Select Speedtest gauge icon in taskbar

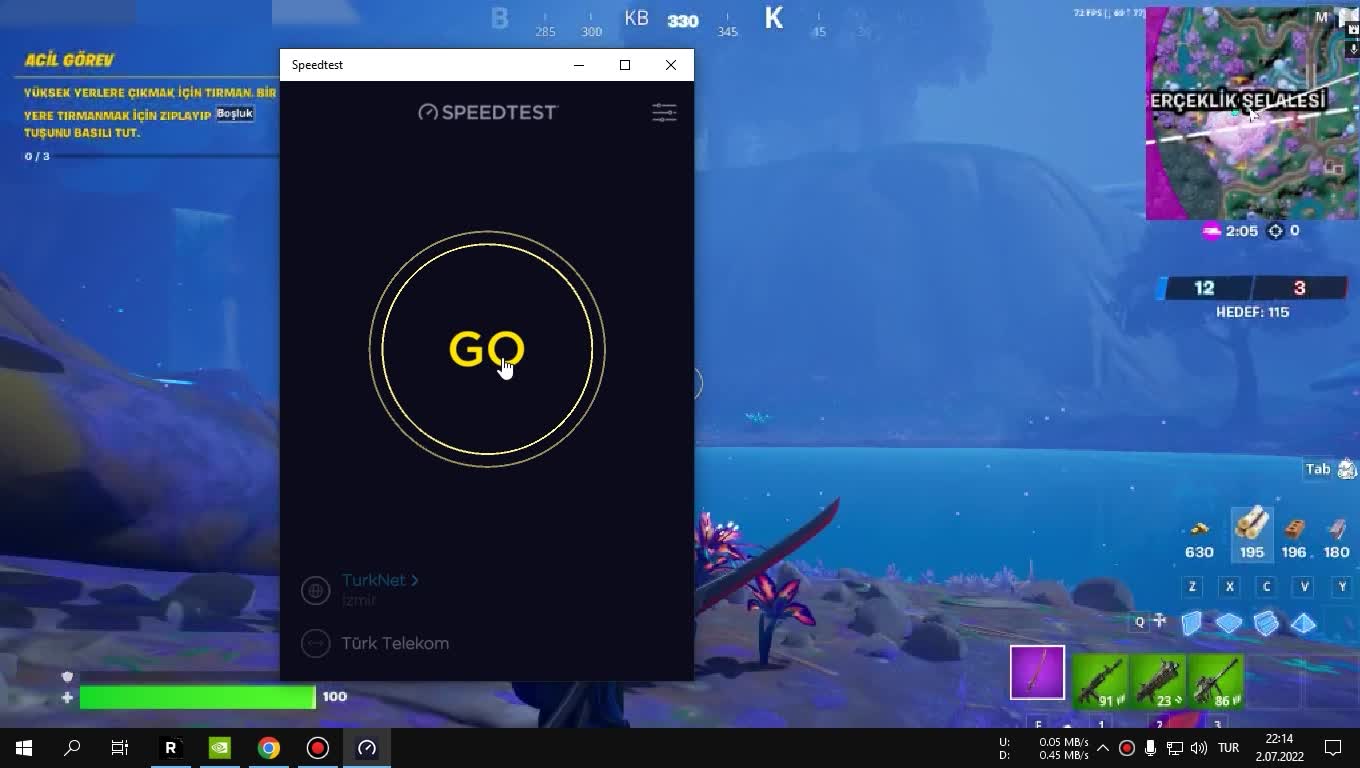tap(366, 747)
